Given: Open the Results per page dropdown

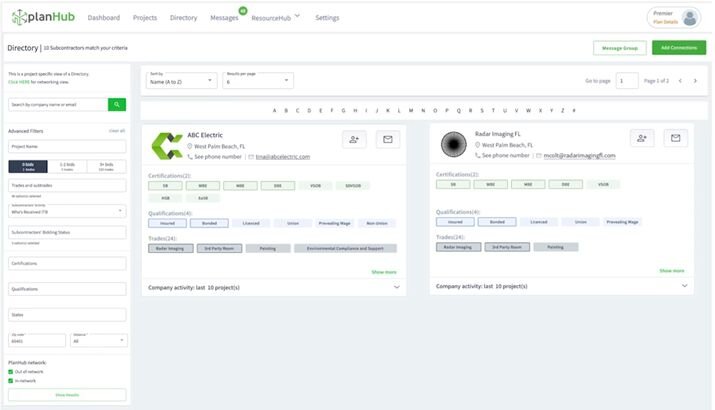Looking at the screenshot, I should [258, 80].
